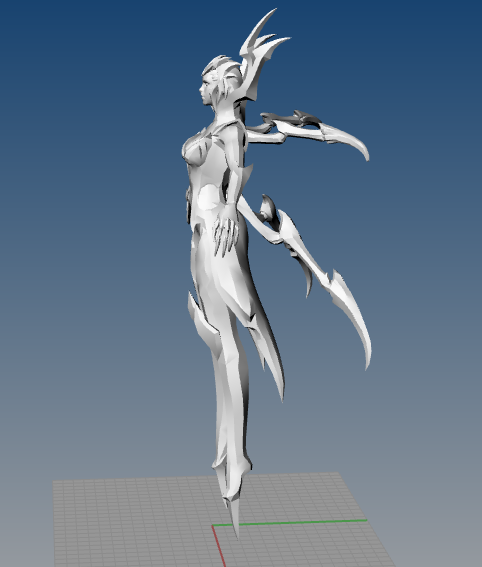Select the green axis line on grid
This screenshot has width=482, height=567.
click(289, 523)
